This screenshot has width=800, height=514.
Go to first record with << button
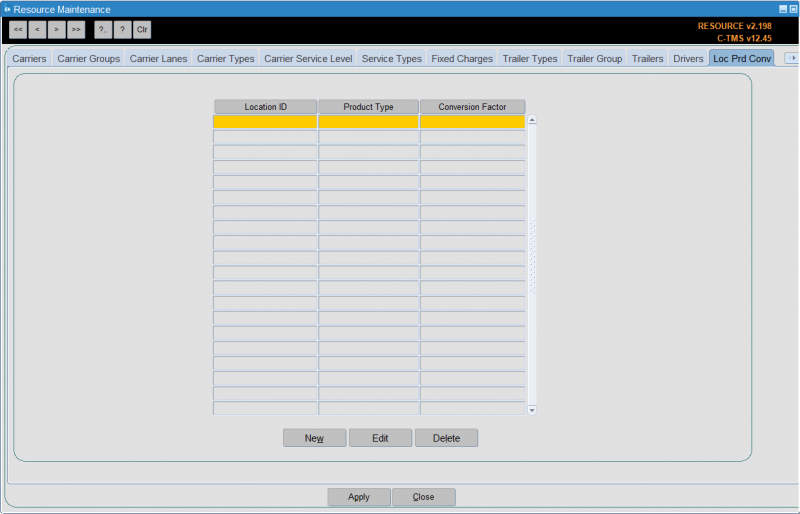click(18, 30)
